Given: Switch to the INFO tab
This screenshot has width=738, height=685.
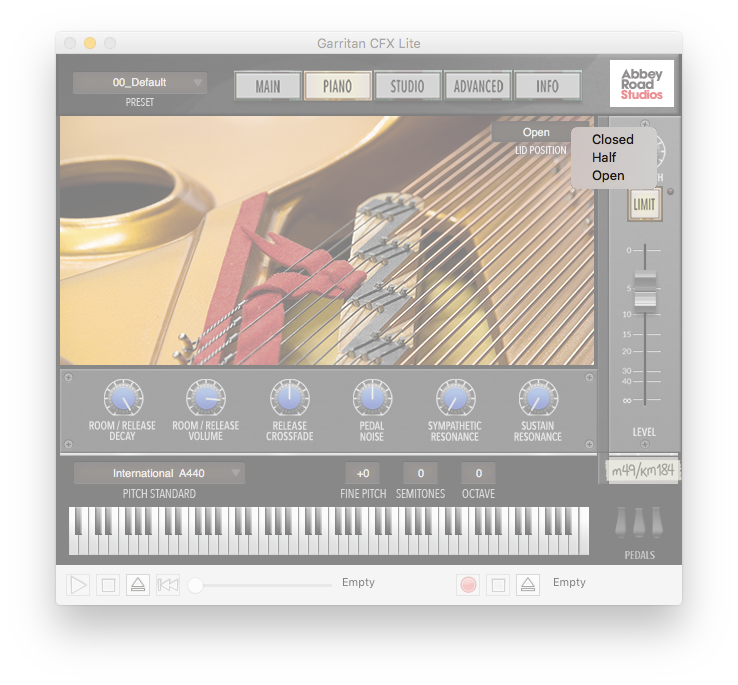Looking at the screenshot, I should (548, 86).
